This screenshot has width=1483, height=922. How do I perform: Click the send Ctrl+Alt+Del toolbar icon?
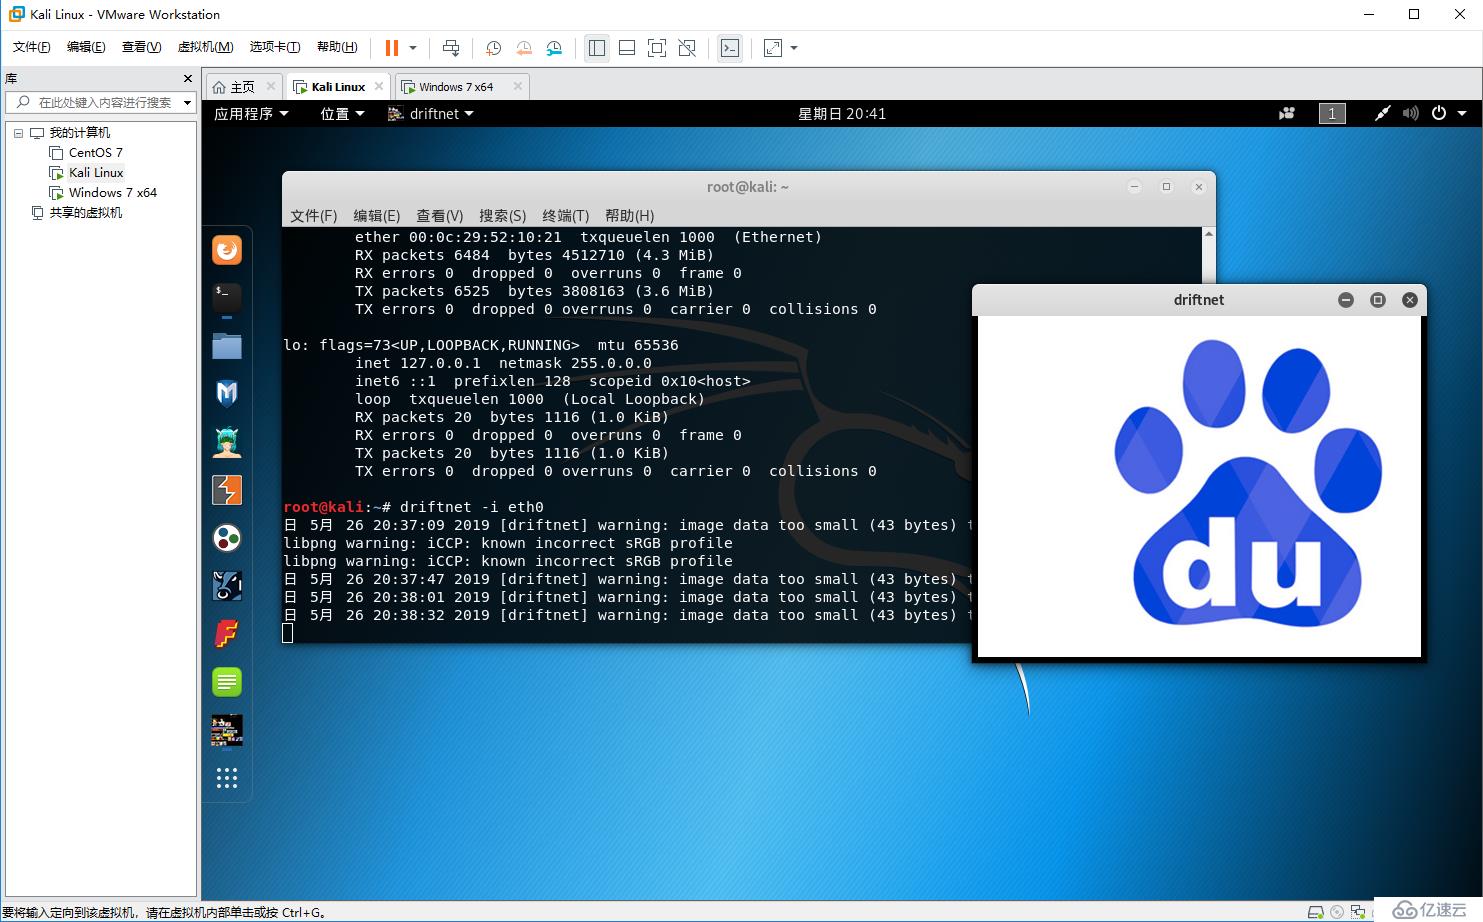(x=451, y=48)
